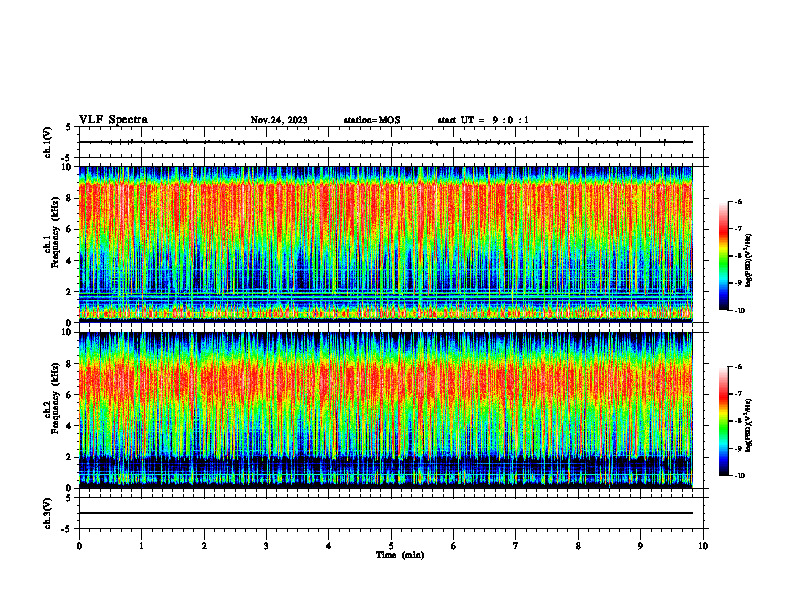792x612 pixels.
Task: Click the "ch.3(V)" axis label
Action: [x=48, y=513]
